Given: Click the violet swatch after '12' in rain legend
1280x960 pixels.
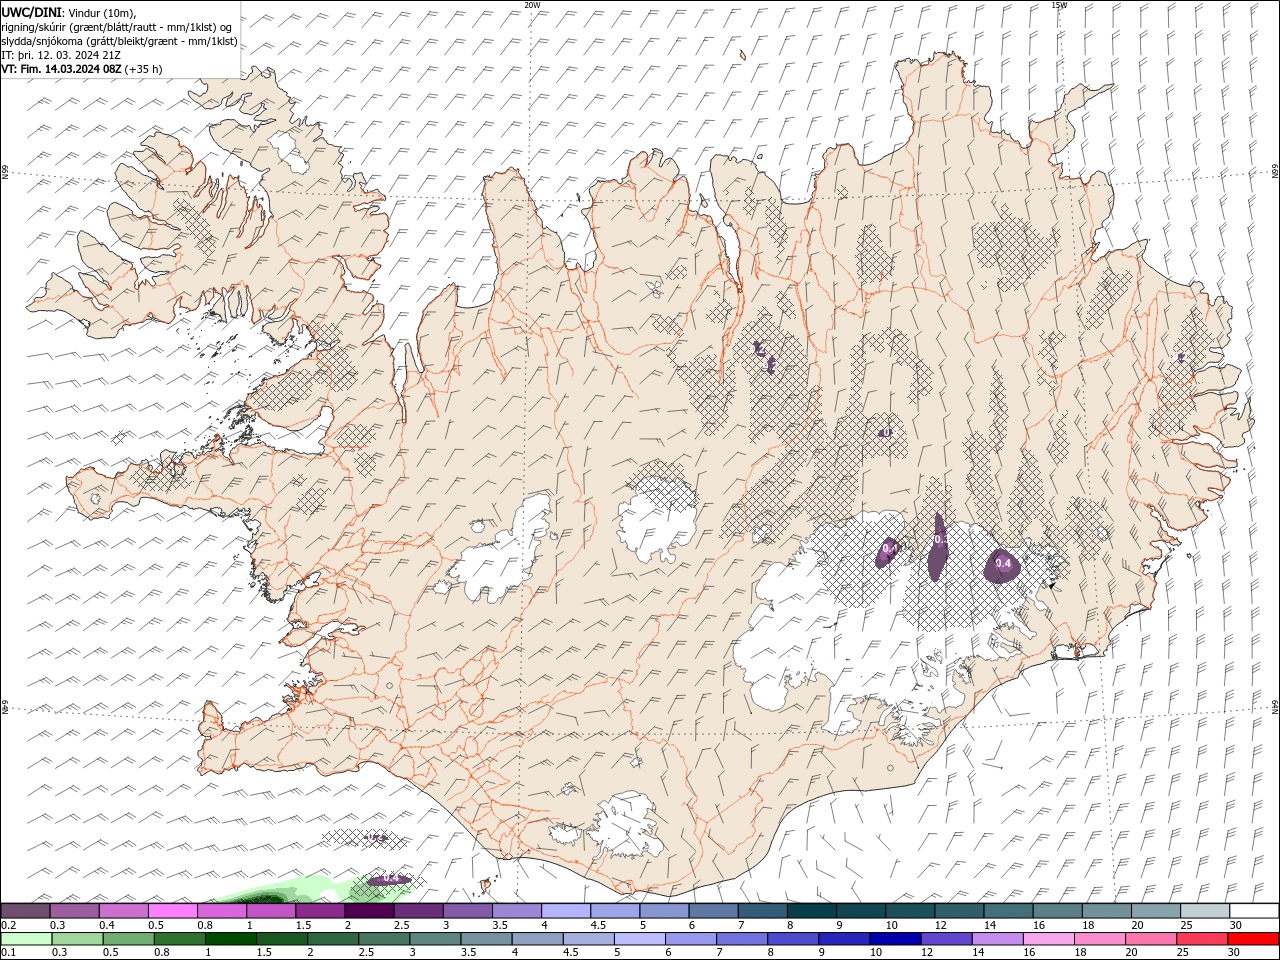Looking at the screenshot, I should 945,939.
